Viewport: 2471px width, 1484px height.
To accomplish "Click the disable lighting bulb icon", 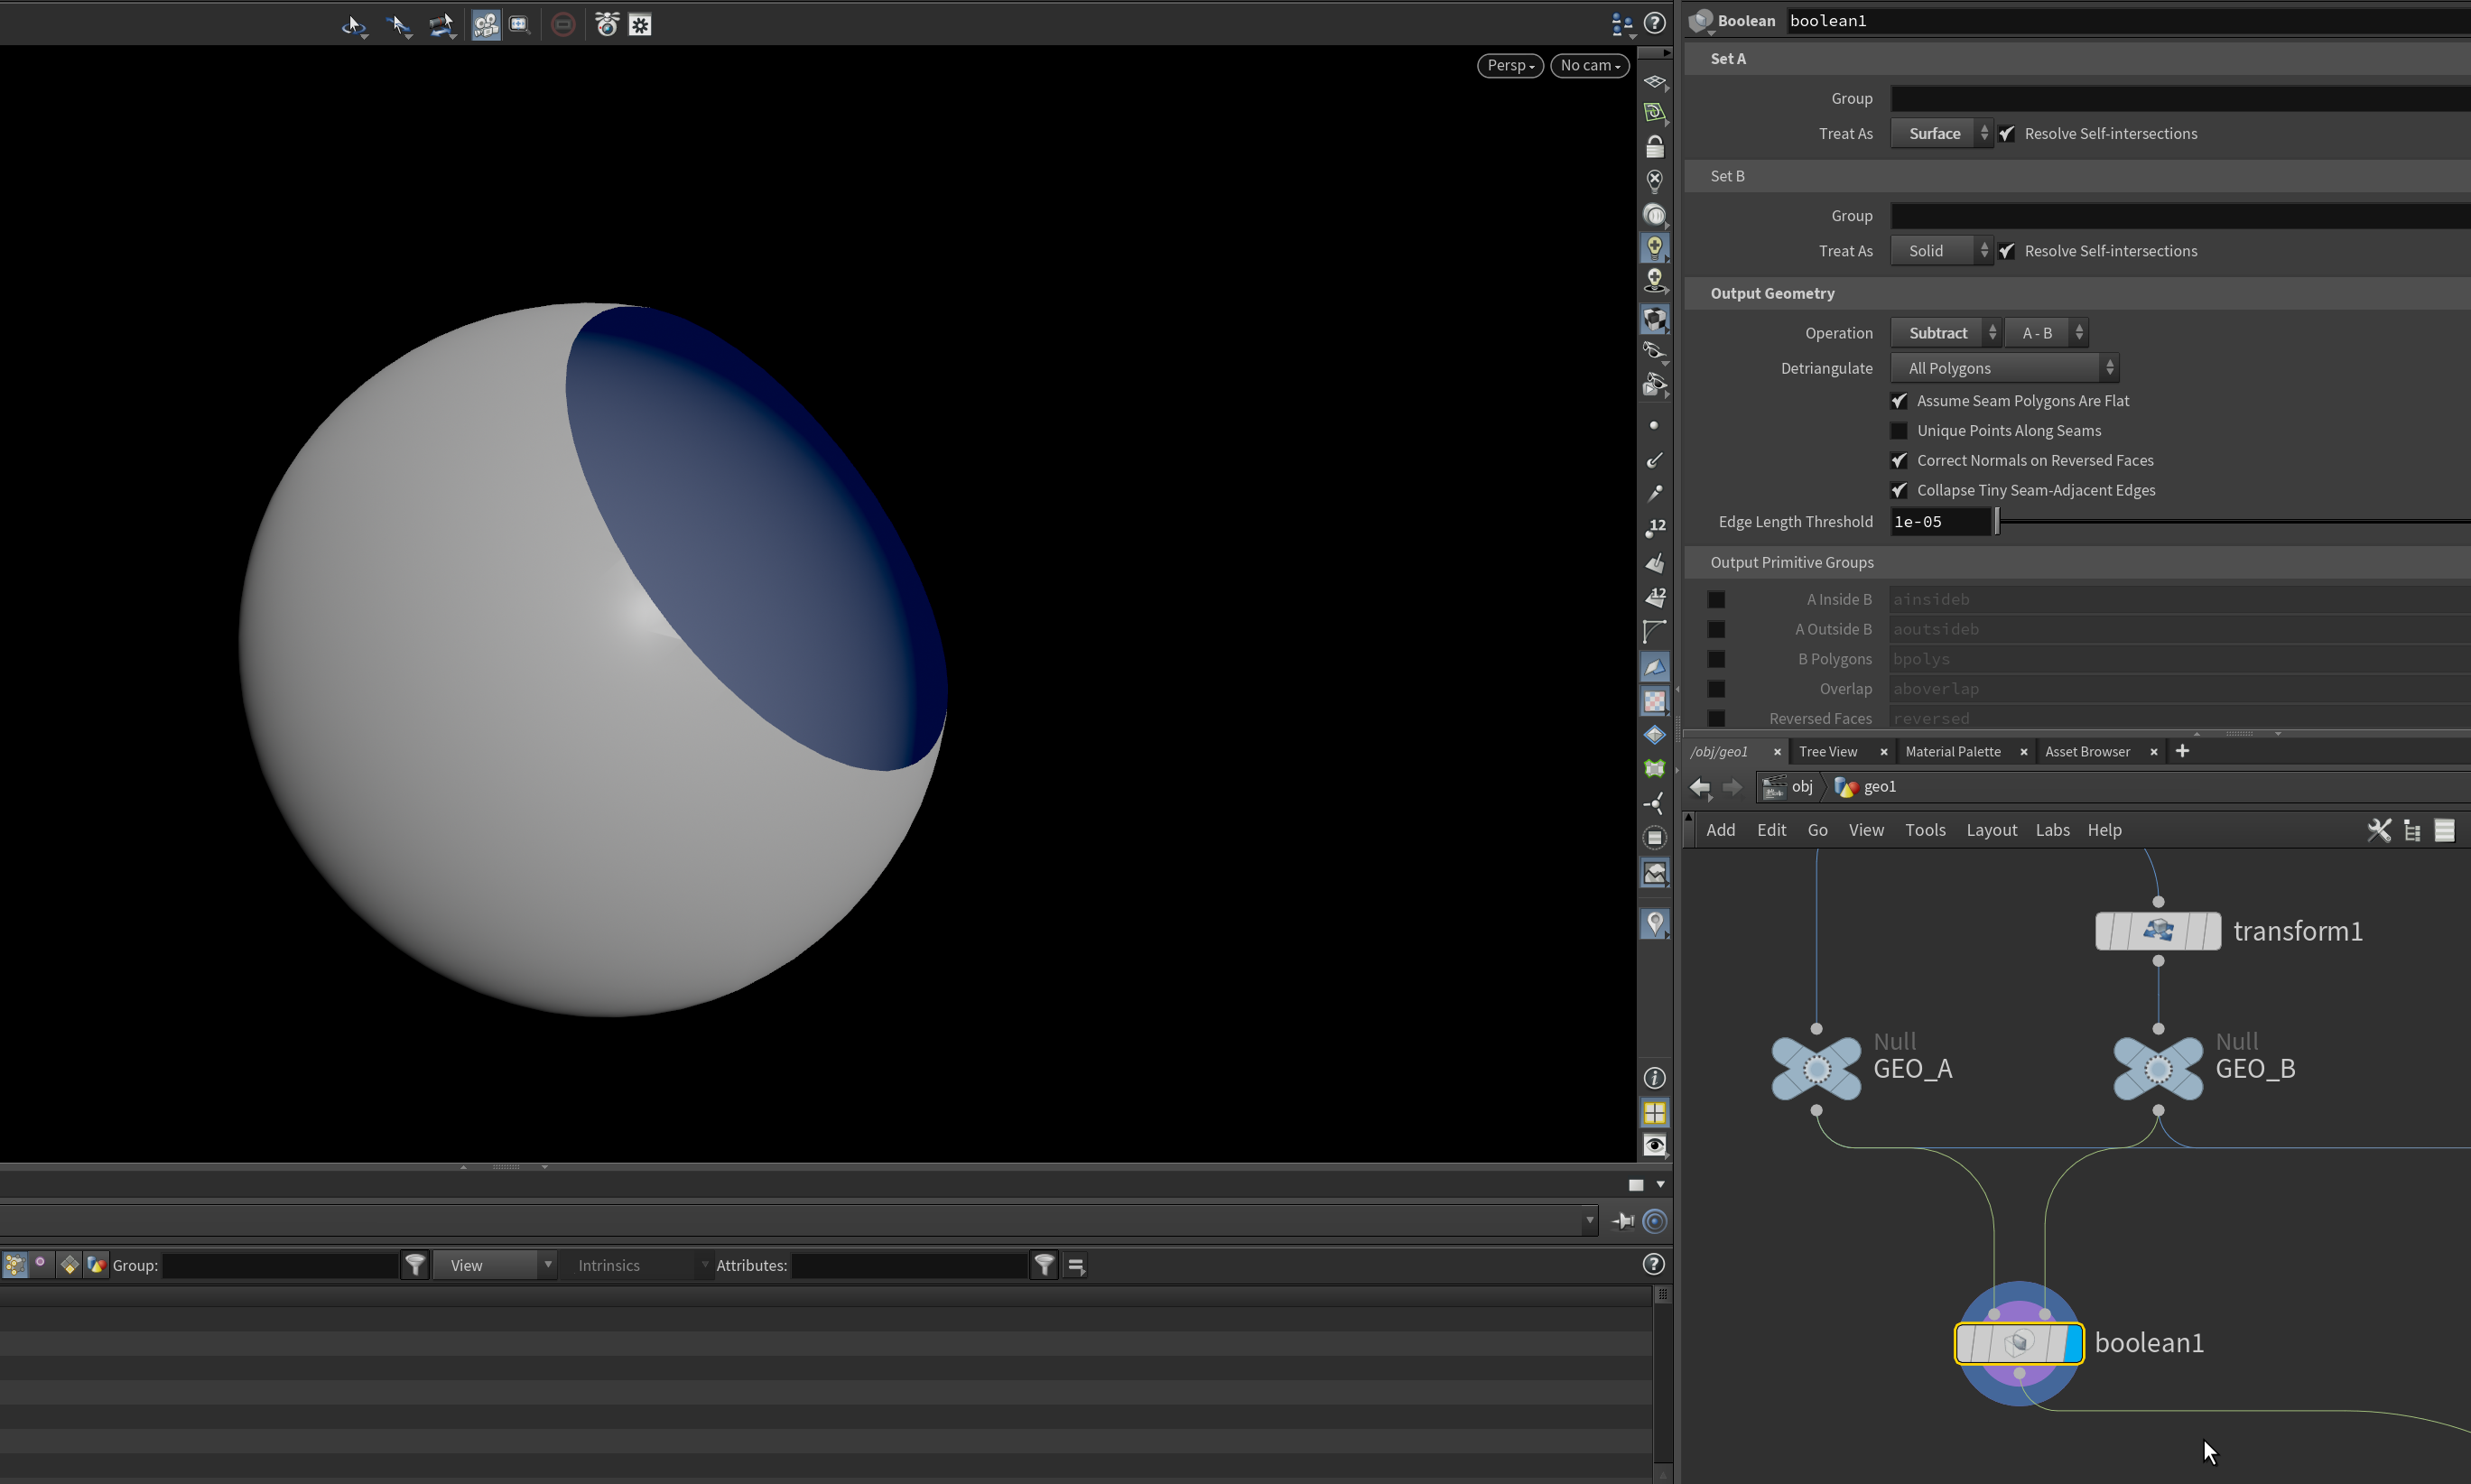I will (x=1654, y=181).
